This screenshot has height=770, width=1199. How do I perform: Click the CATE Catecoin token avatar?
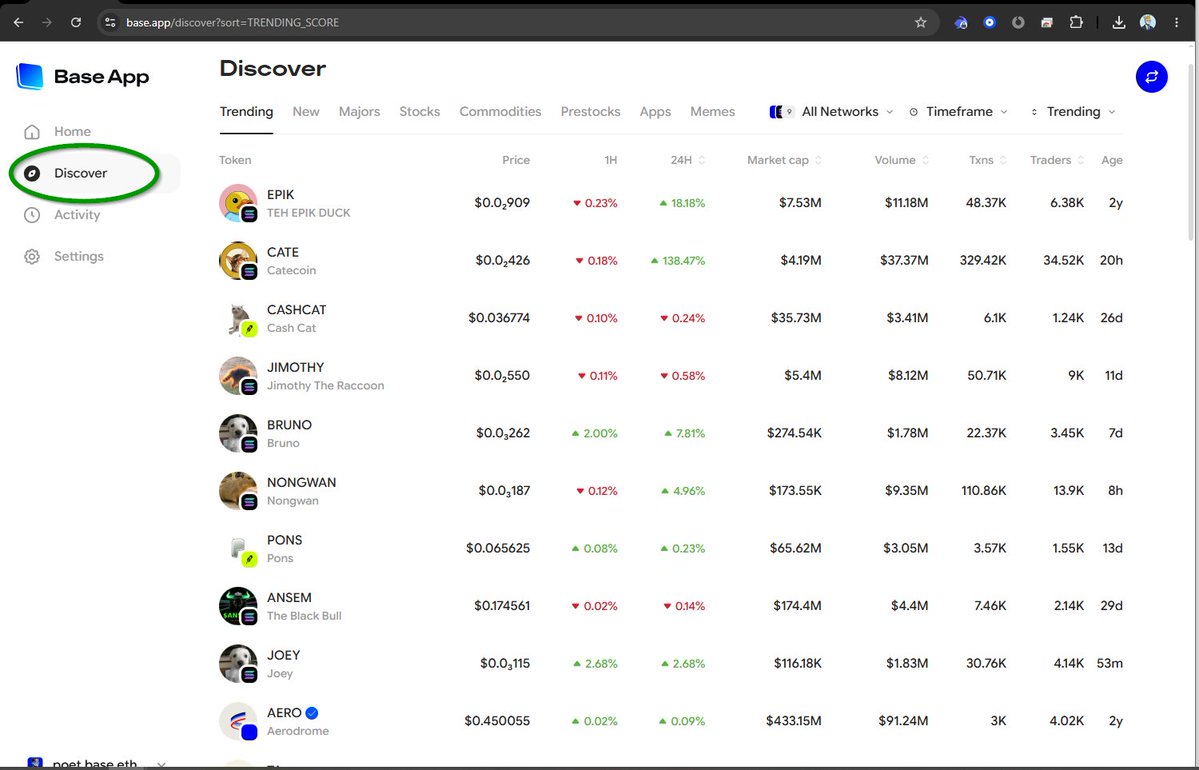(238, 261)
